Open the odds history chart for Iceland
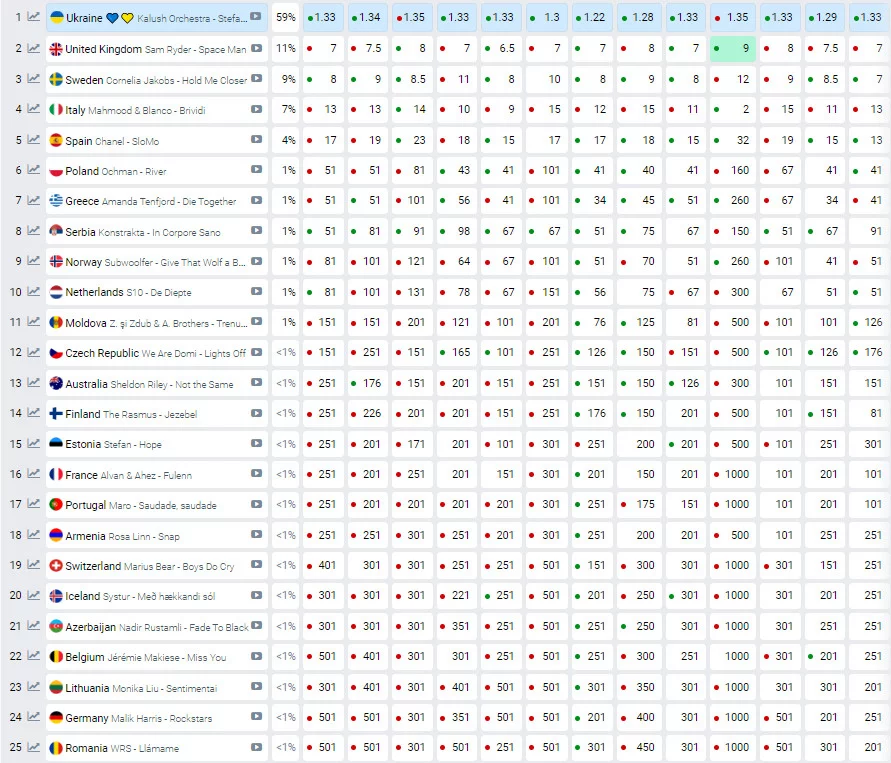Screen dimensions: 891x763 [34, 595]
